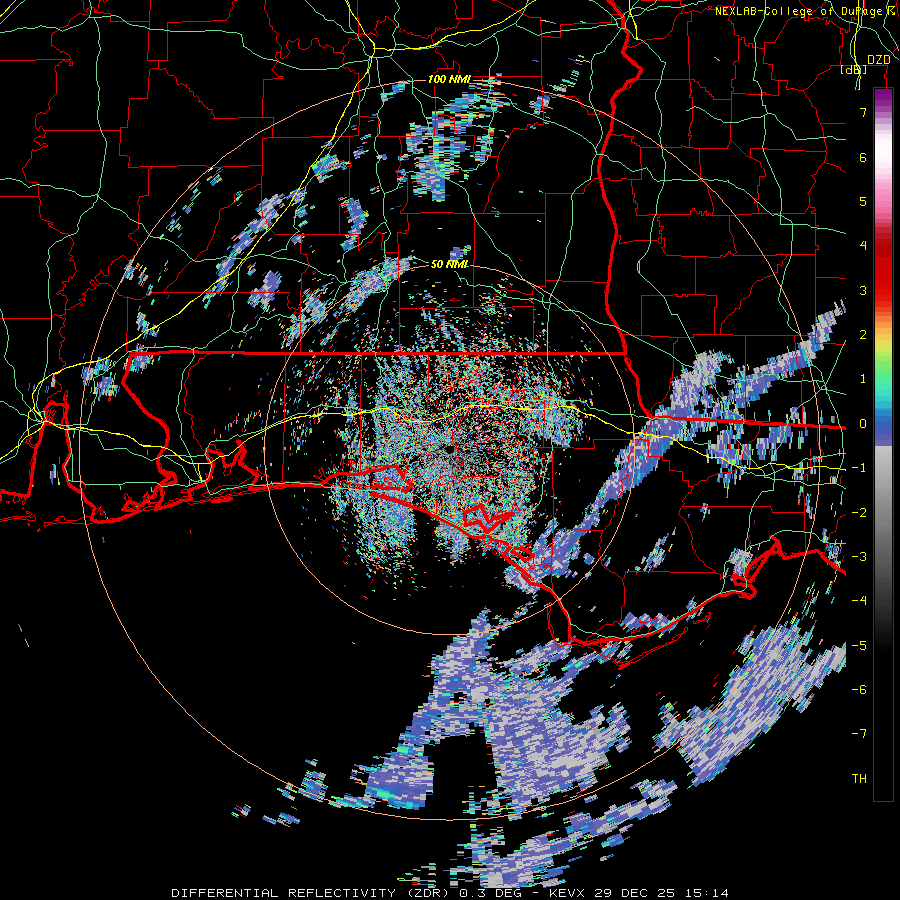Click the '-7' tick label on legend
The height and width of the screenshot is (900, 900).
859,734
